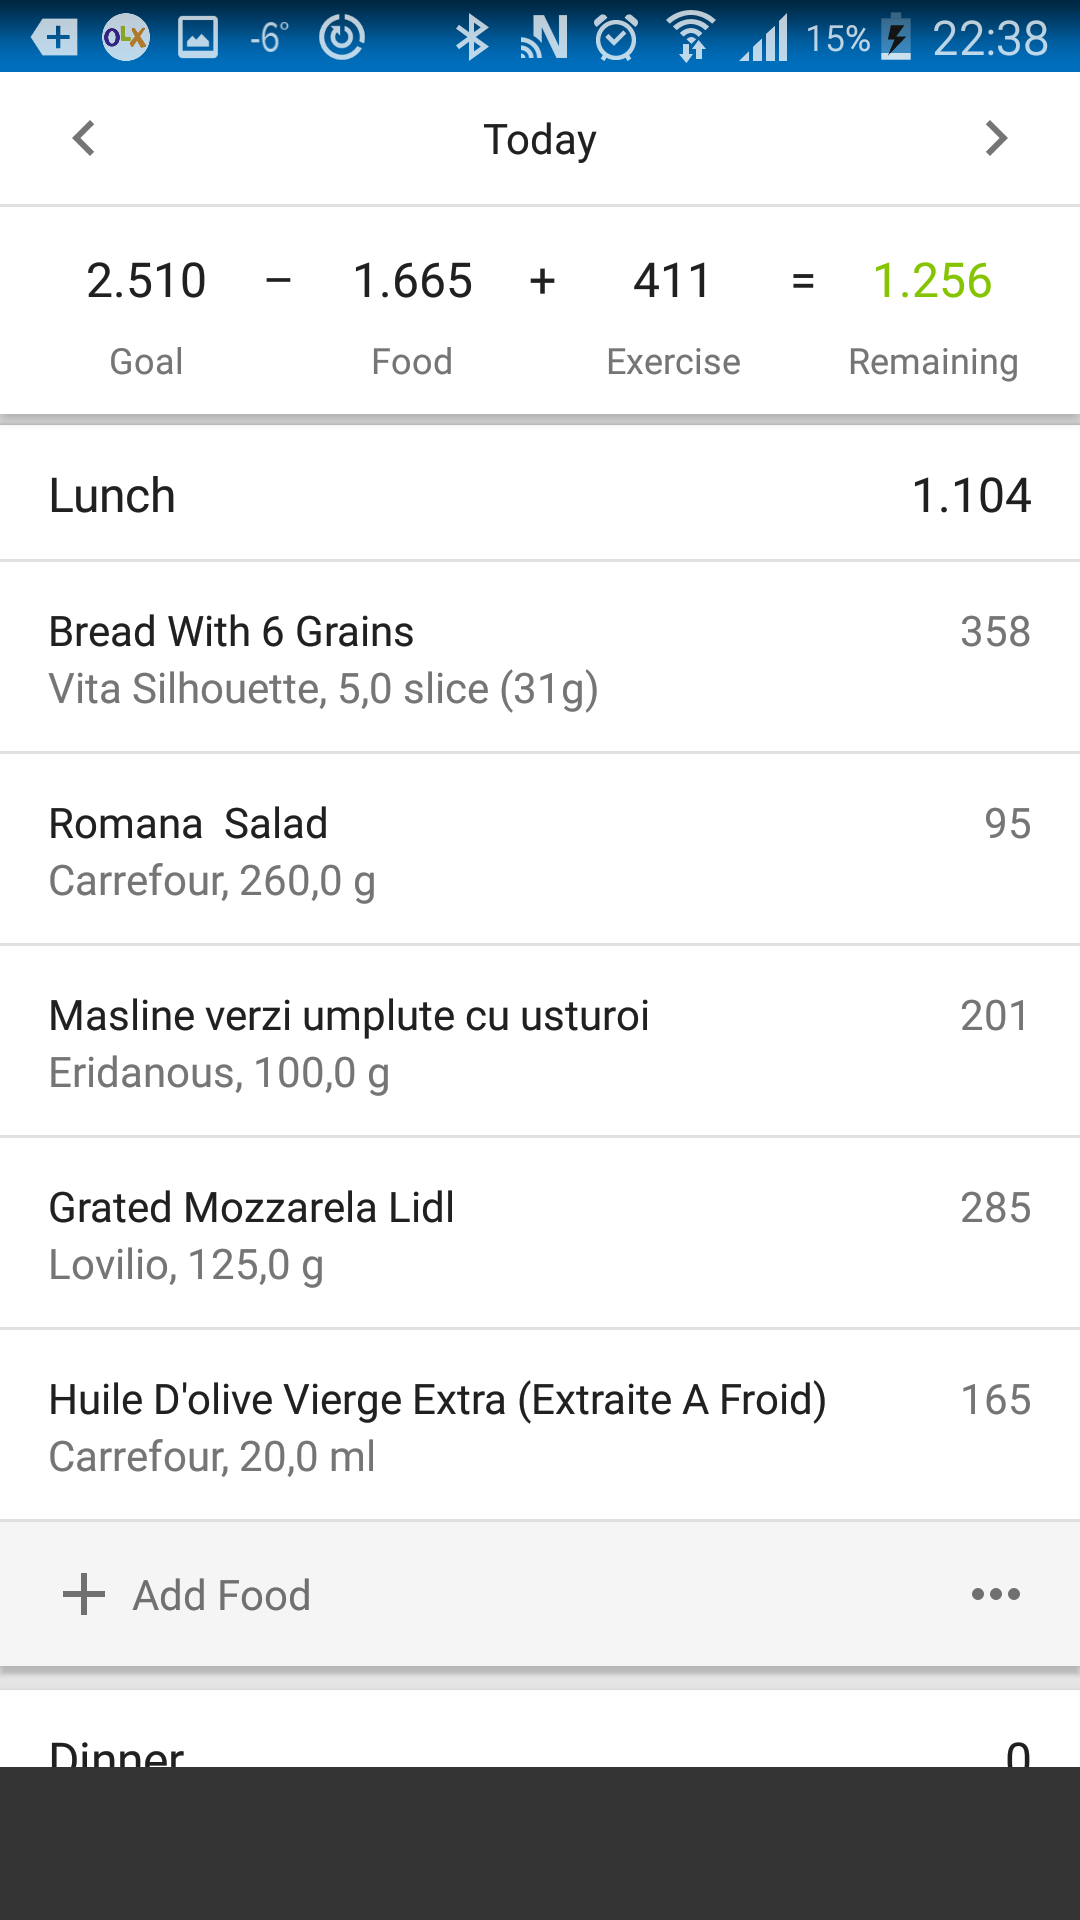Open Romana Salad food entry
This screenshot has height=1920, width=1080.
pyautogui.click(x=540, y=850)
